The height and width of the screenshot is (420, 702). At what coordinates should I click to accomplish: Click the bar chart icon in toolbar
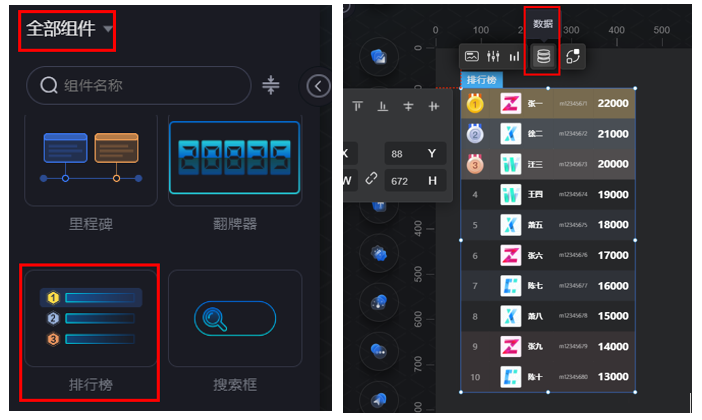pyautogui.click(x=514, y=56)
